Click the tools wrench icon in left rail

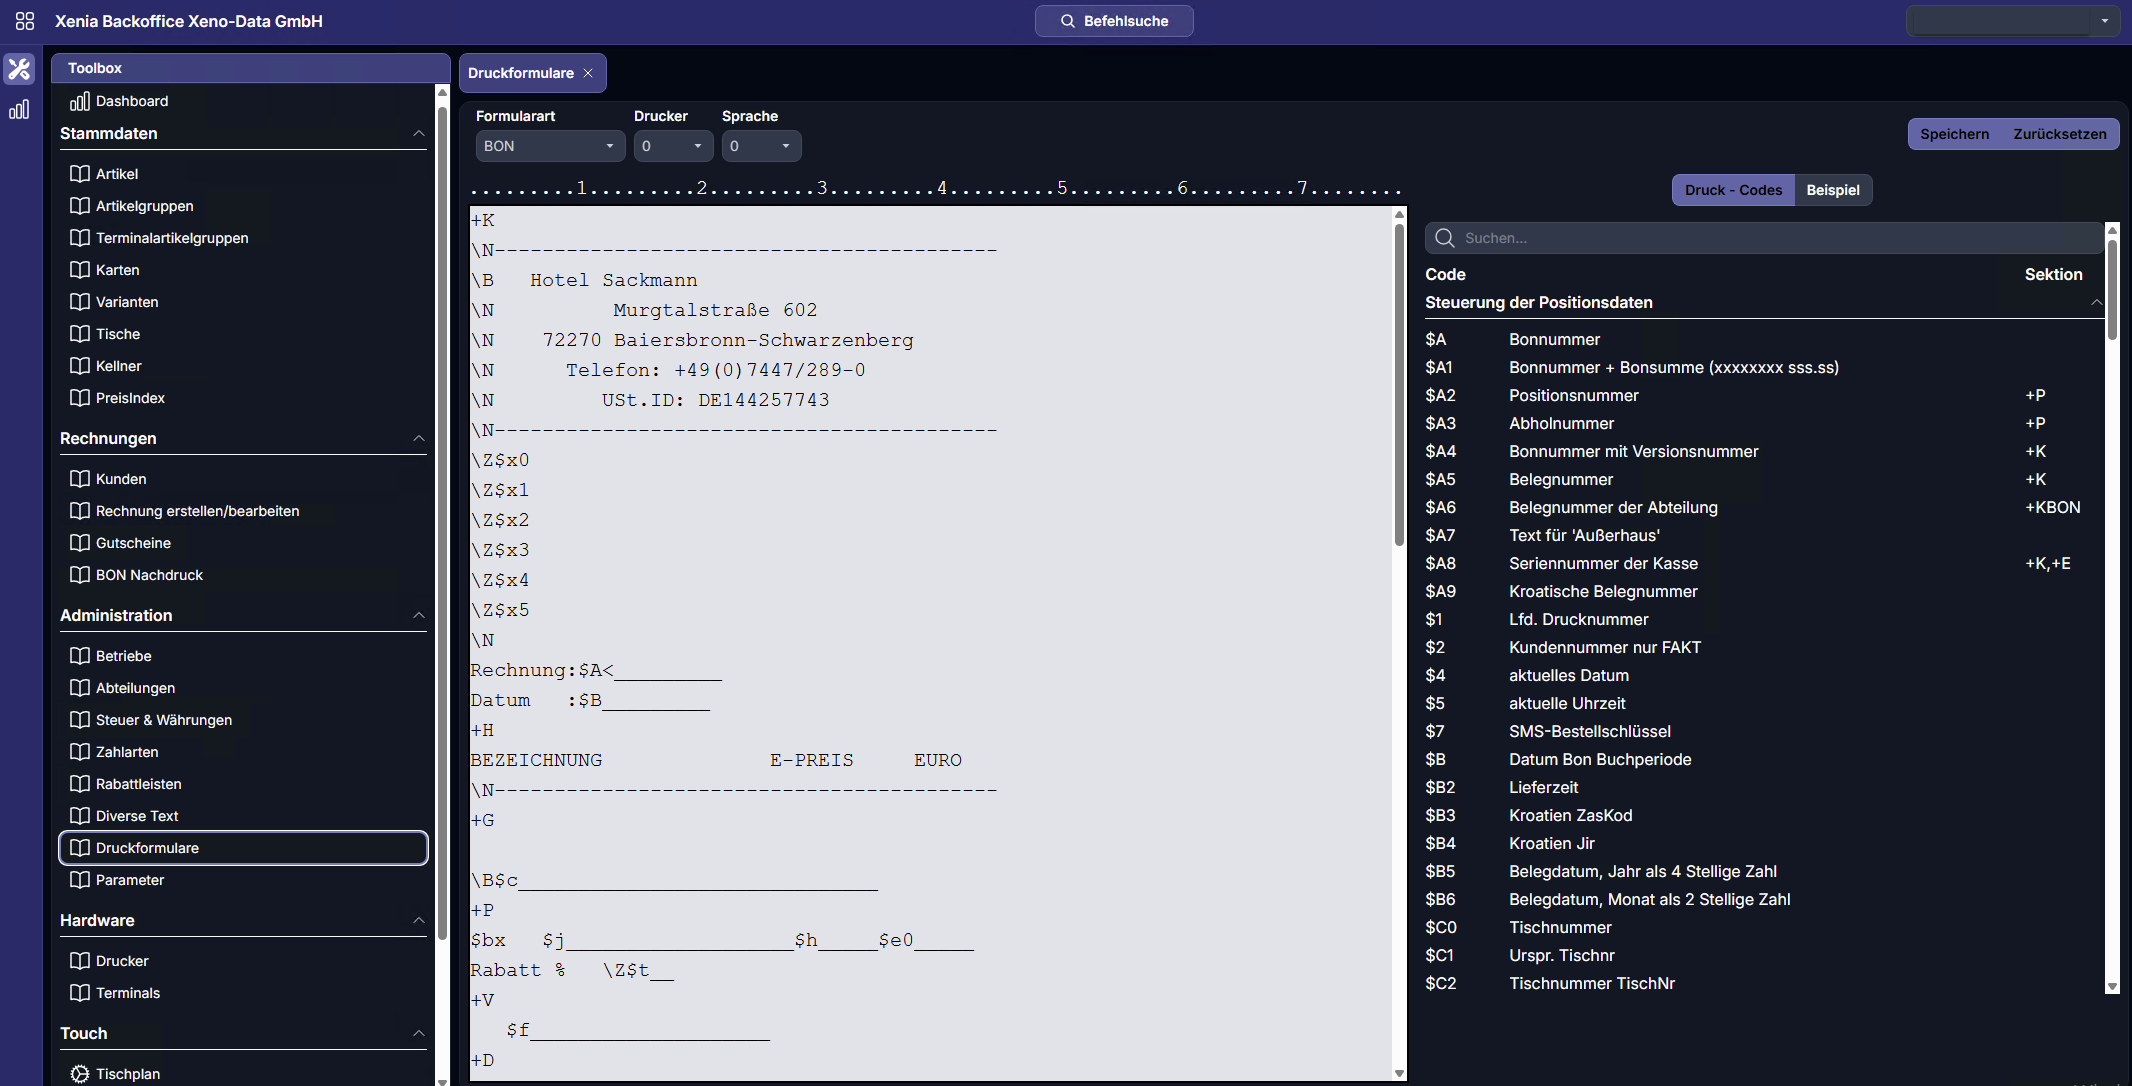(19, 69)
